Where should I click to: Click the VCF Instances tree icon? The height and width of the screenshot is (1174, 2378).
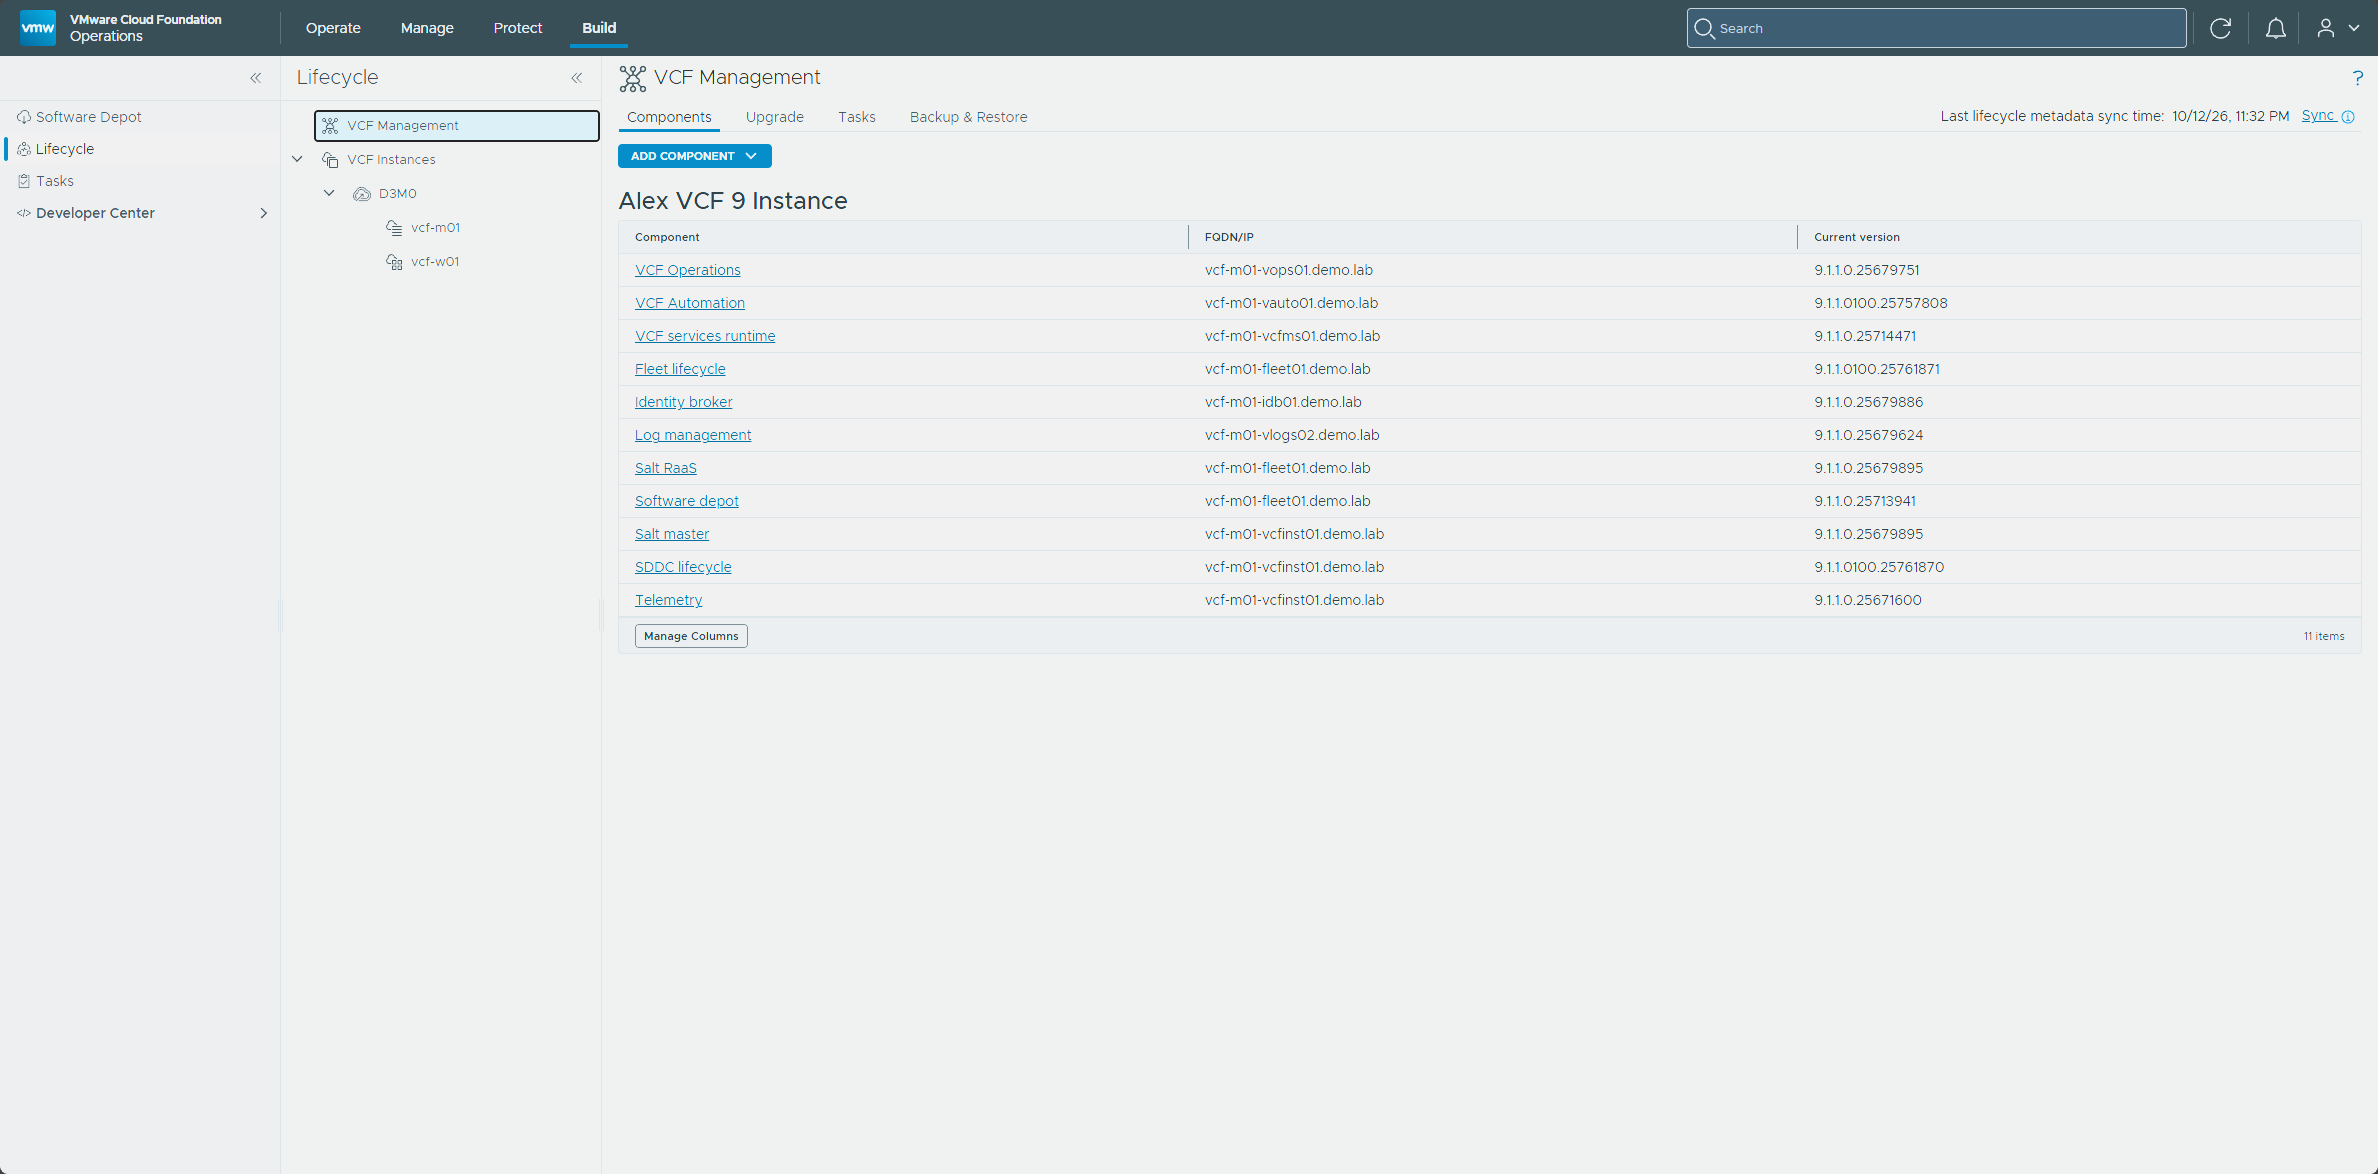tap(330, 160)
